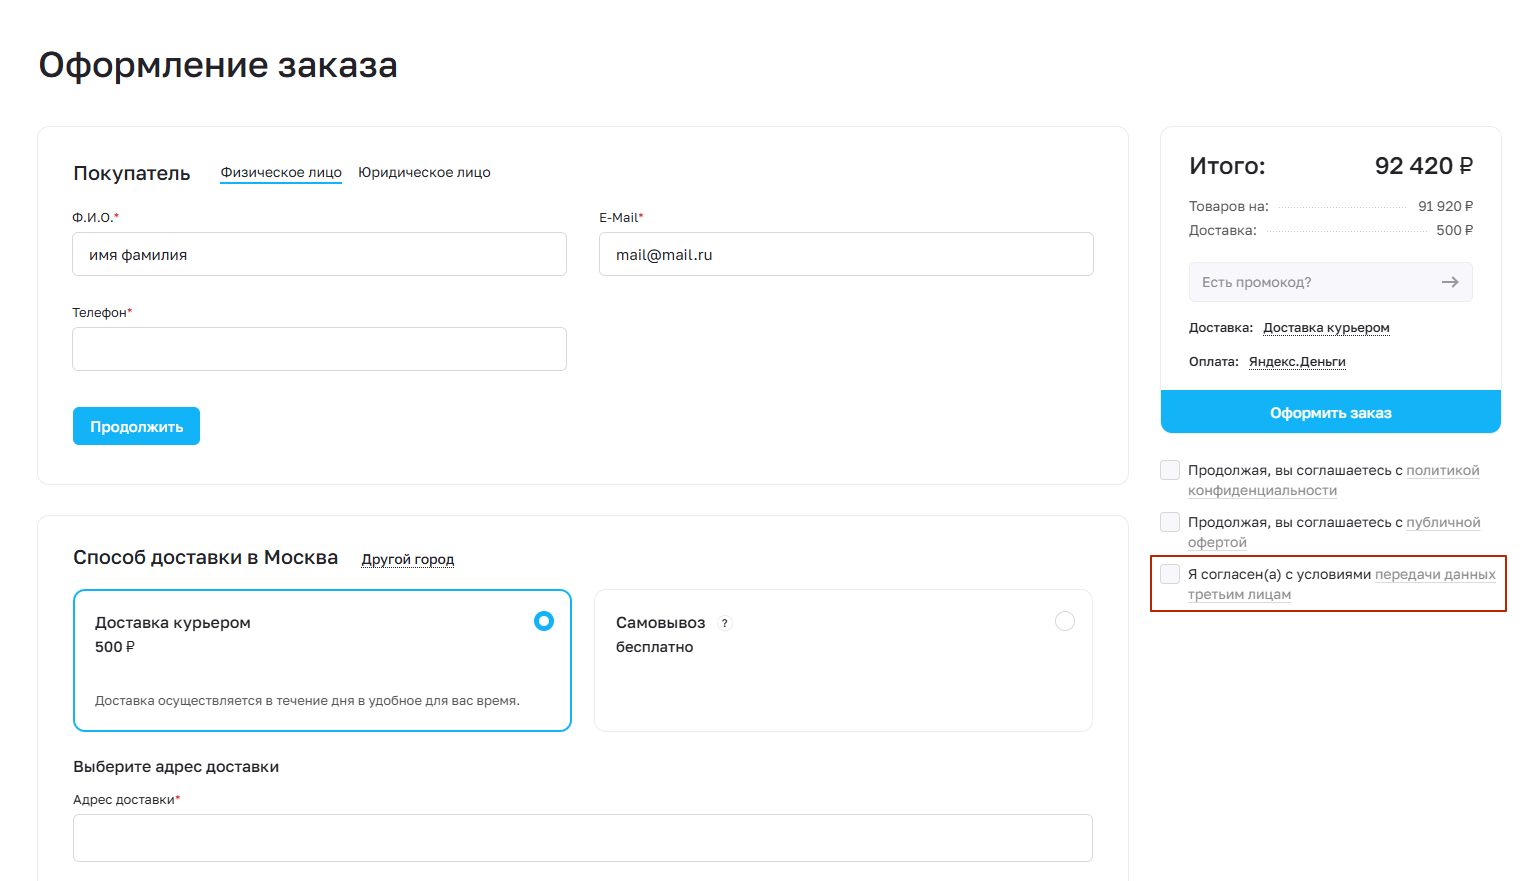Click the promo code arrow icon
Viewport: 1533px width, 881px height.
[1449, 282]
